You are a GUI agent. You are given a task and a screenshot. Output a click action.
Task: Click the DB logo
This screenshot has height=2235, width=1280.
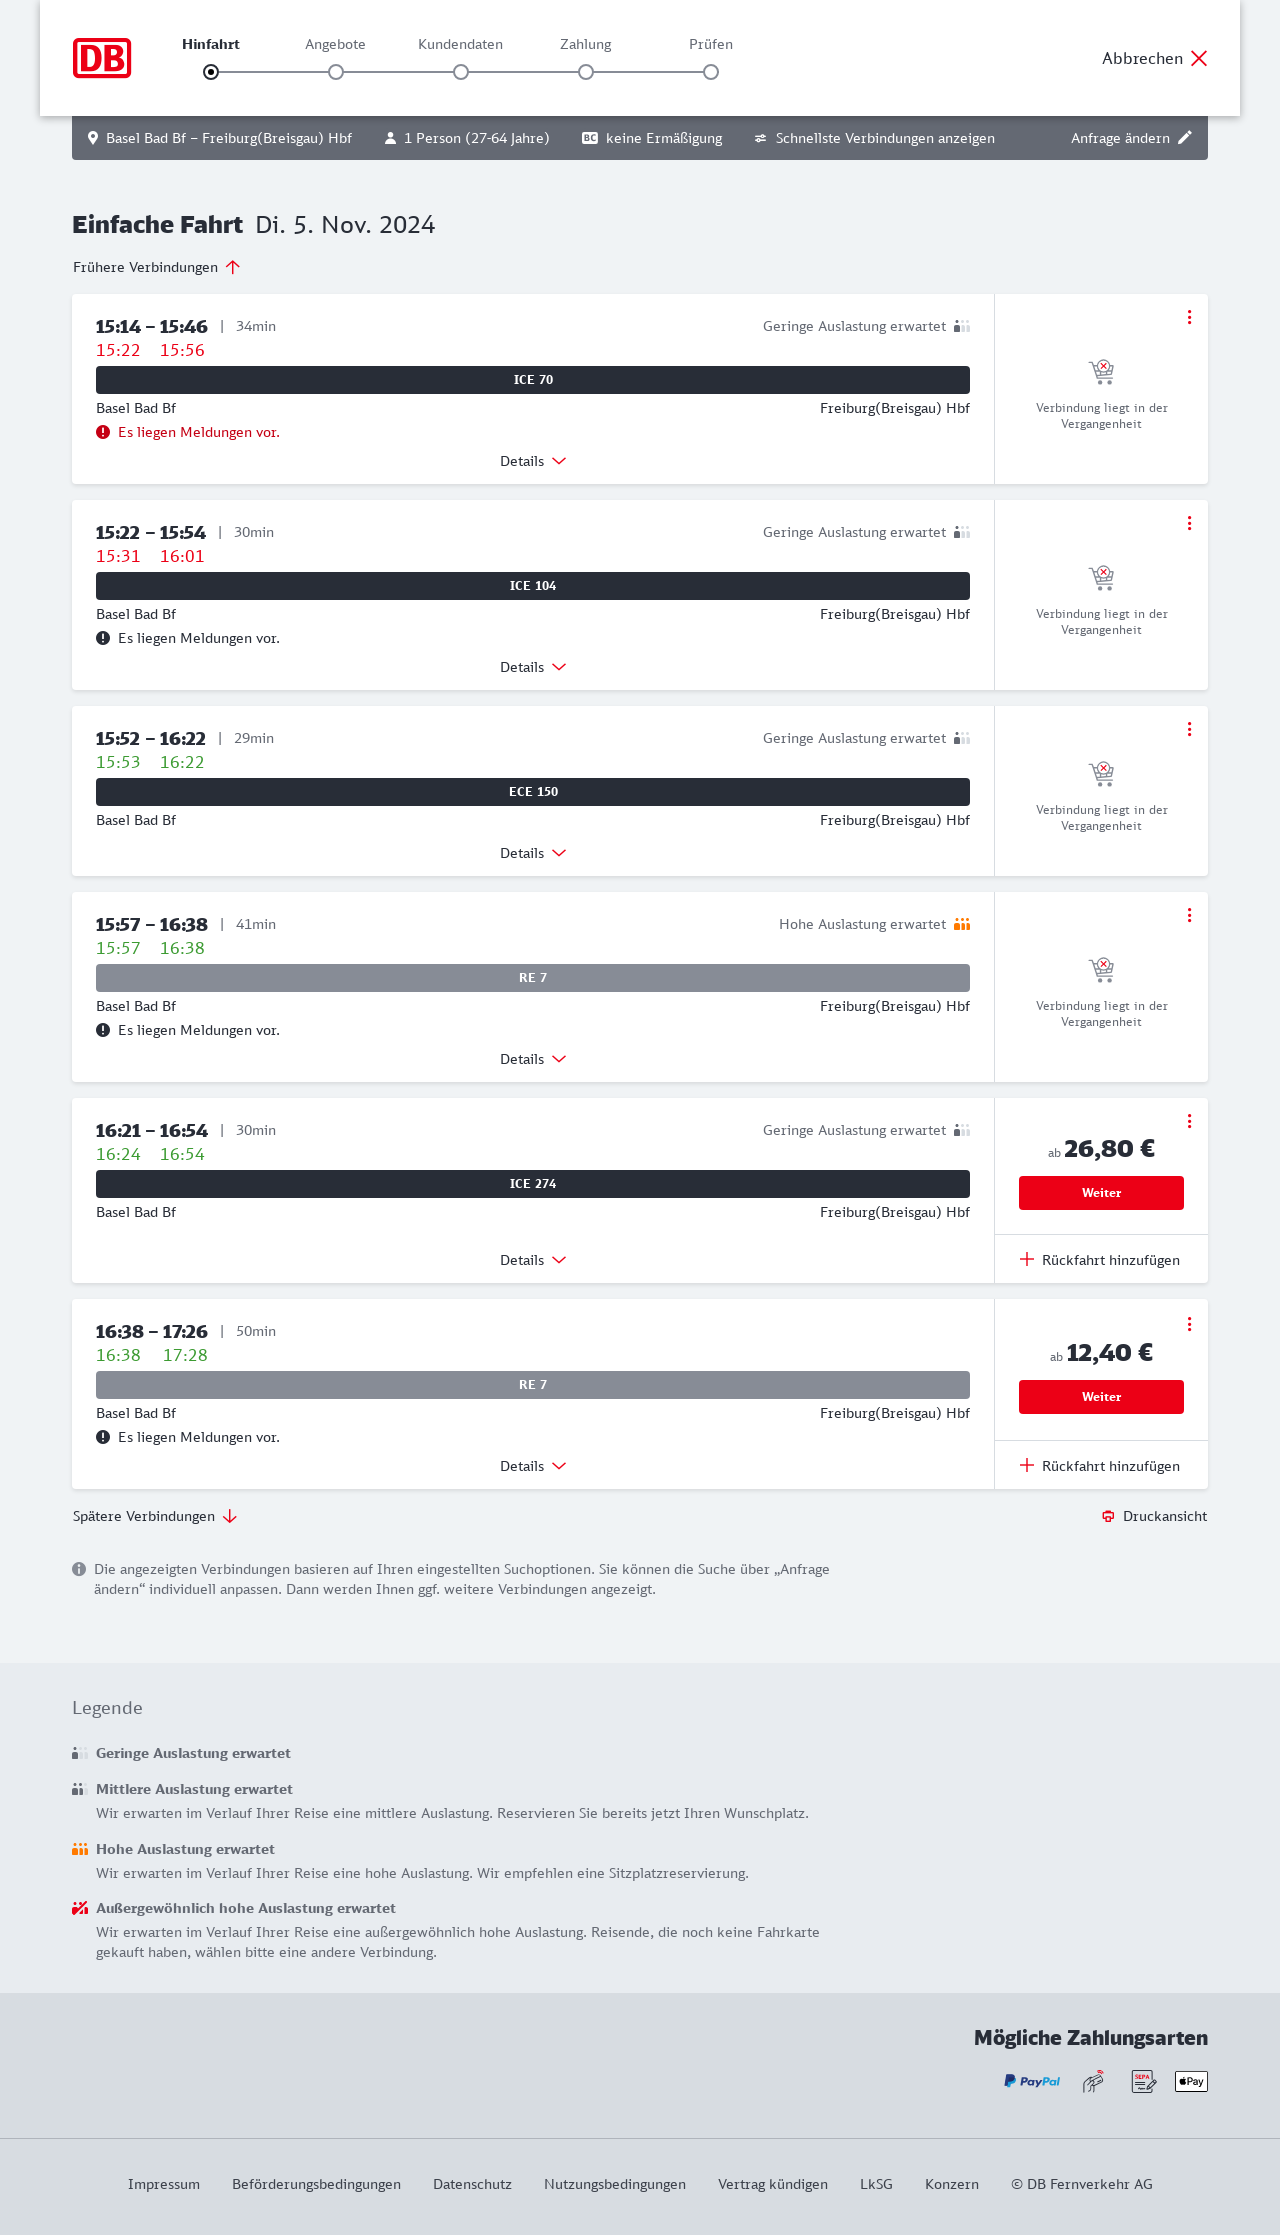point(102,58)
